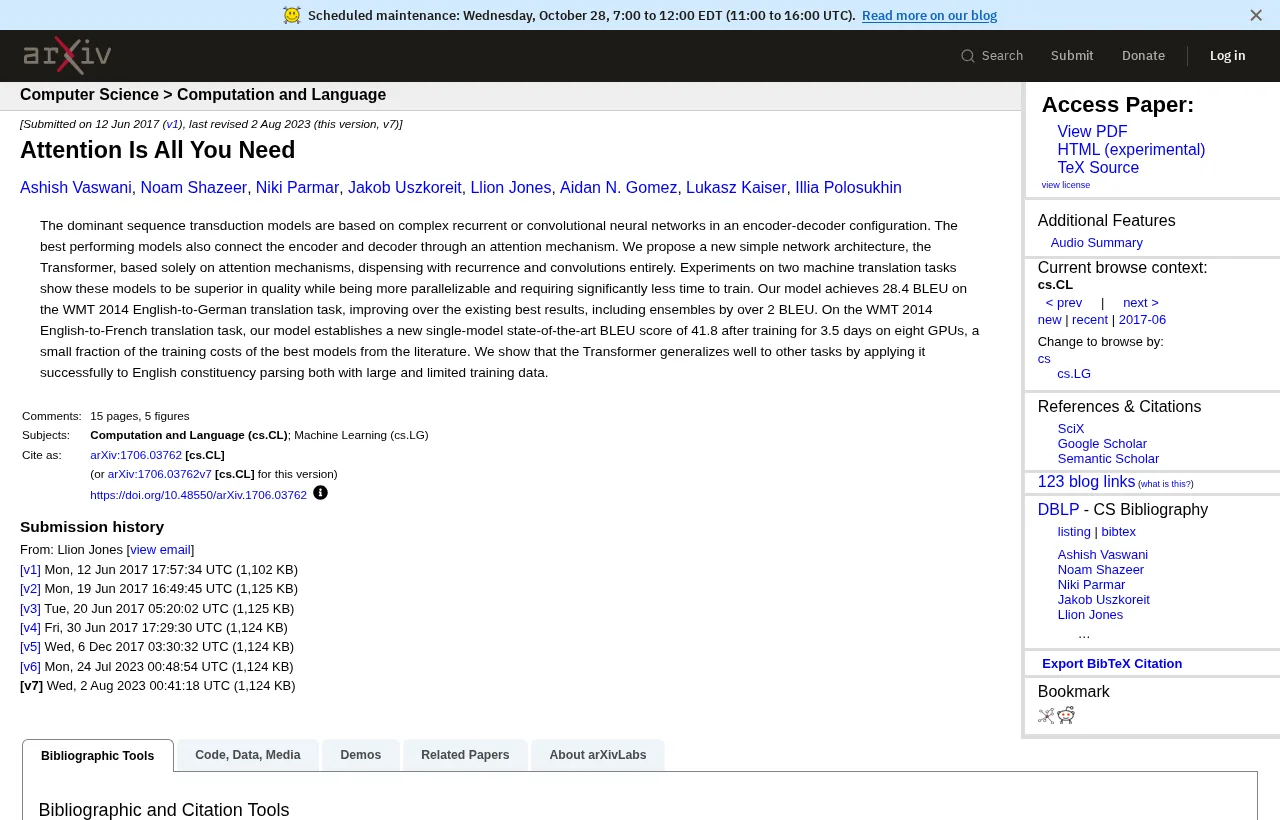Open the About arXivLabs tab
The width and height of the screenshot is (1280, 820).
click(x=598, y=755)
